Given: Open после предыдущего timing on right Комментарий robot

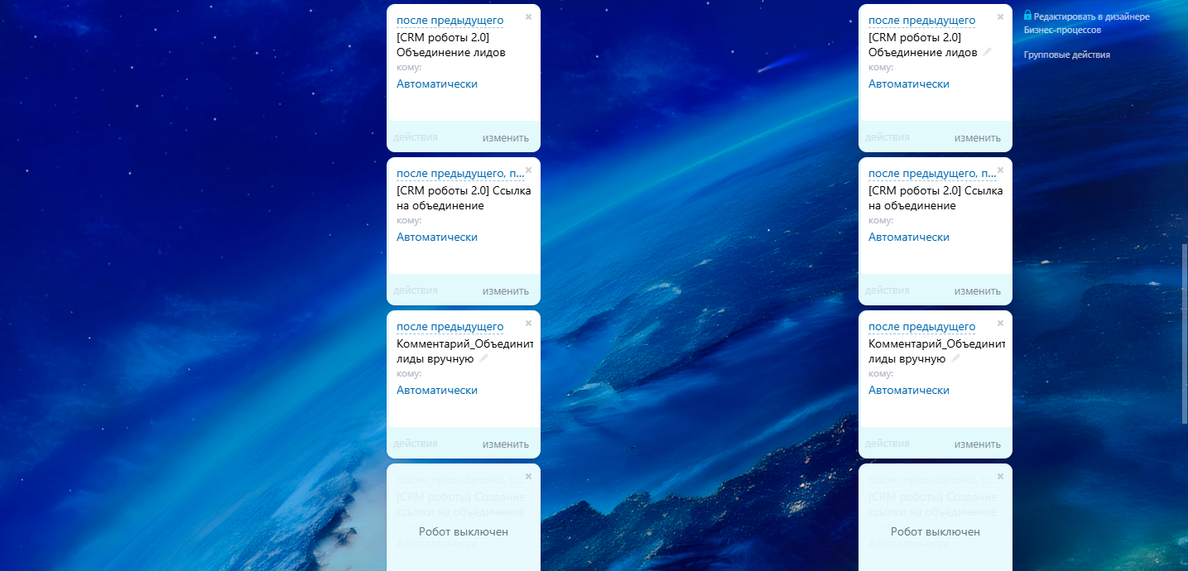Looking at the screenshot, I should (922, 326).
